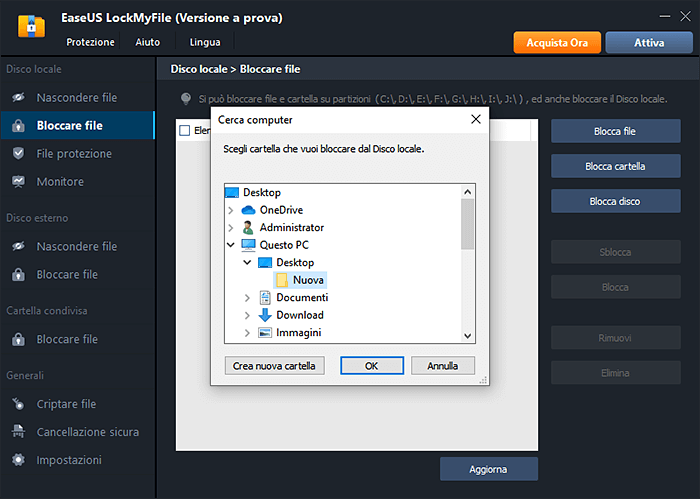Click Desktop folder icon under Questo PC
This screenshot has width=700, height=499.
265,262
